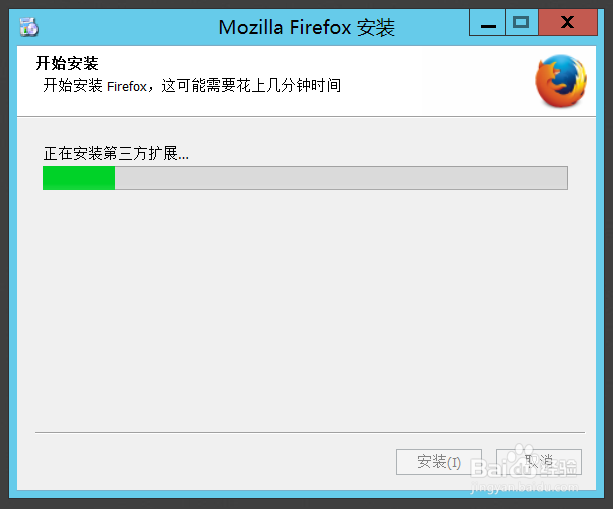Click the Baidu 经验 watermark logo
Image resolution: width=613 pixels, height=509 pixels.
coord(524,467)
